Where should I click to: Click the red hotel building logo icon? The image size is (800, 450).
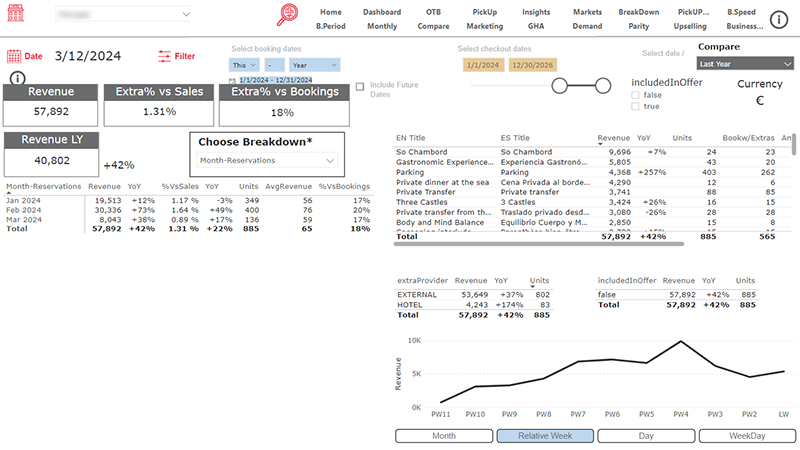point(16,16)
